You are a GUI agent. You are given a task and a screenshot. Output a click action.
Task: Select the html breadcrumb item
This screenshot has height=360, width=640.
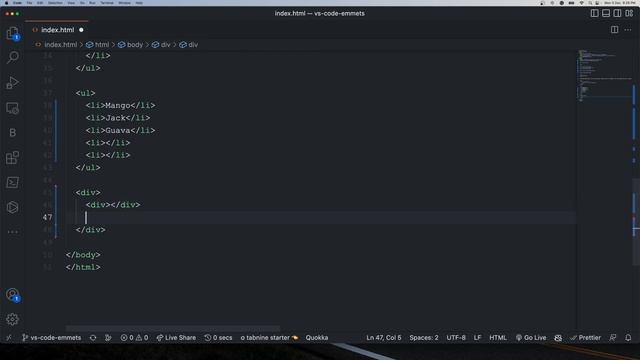click(x=102, y=44)
